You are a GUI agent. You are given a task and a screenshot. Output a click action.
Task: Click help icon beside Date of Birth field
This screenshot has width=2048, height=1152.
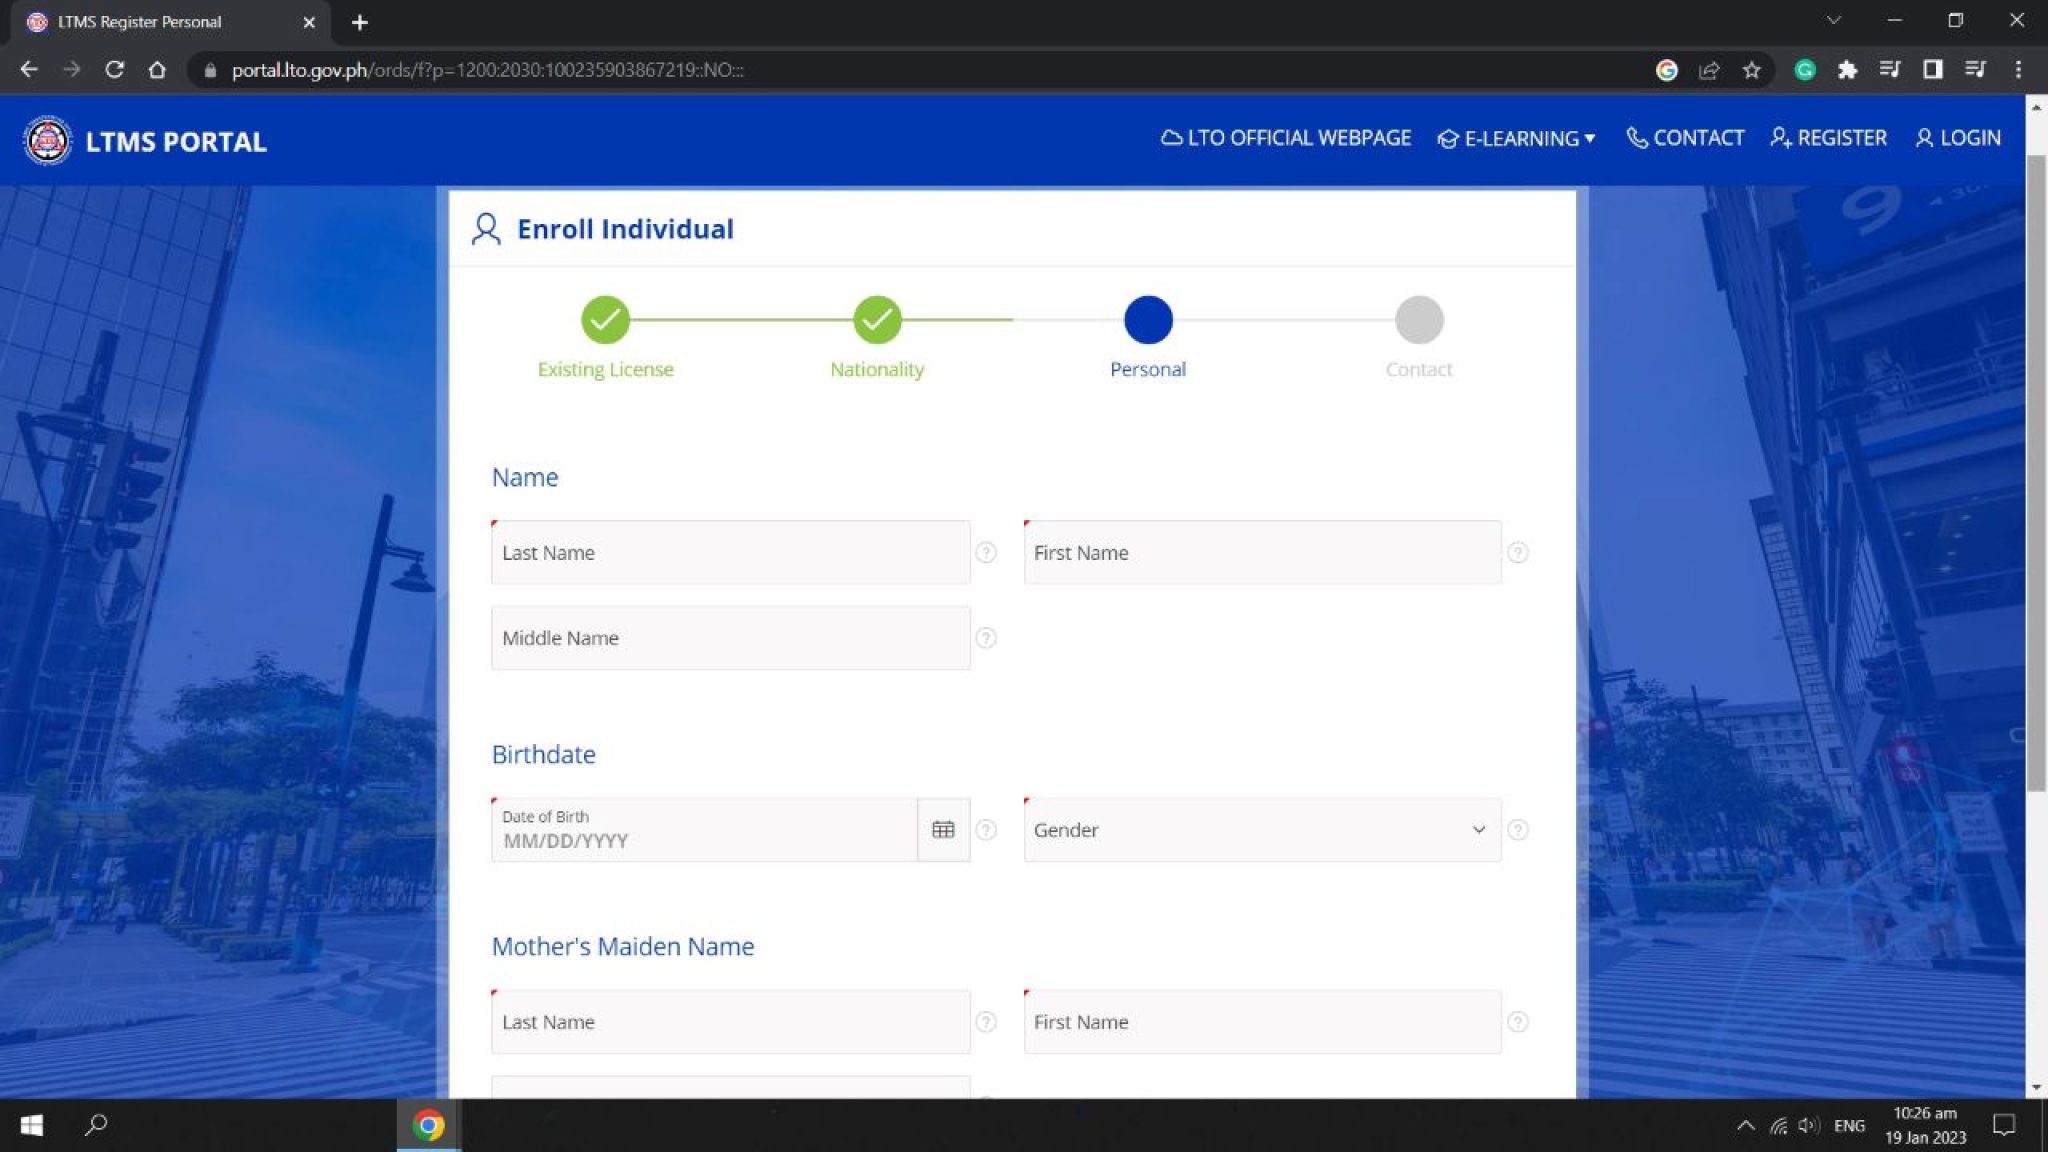(x=986, y=829)
